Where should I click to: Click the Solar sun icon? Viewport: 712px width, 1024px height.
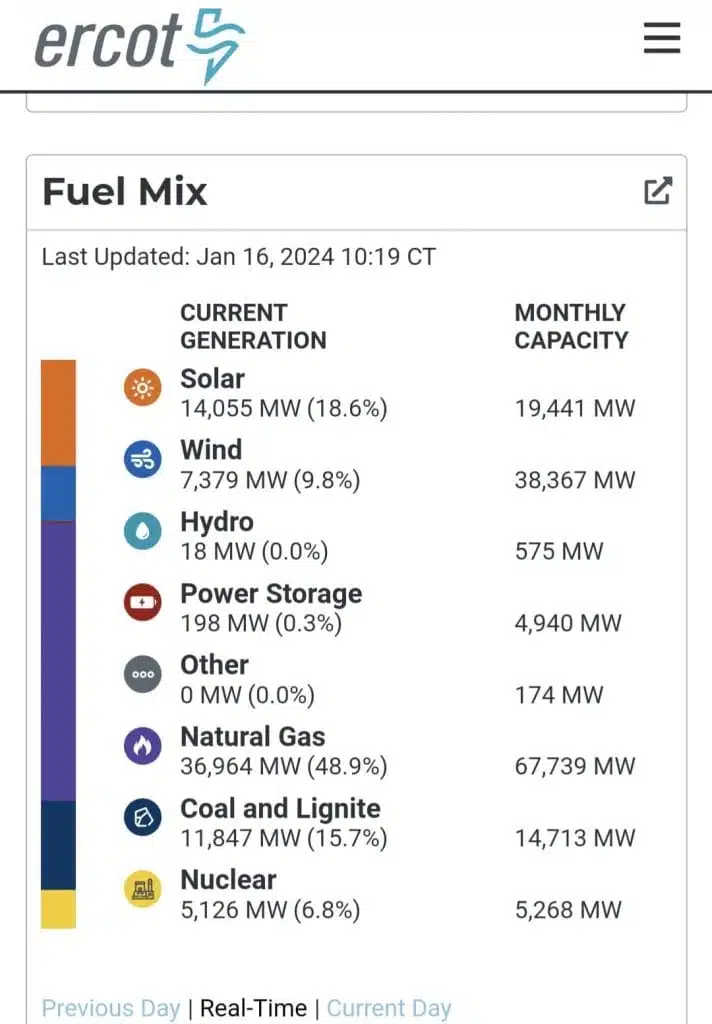[143, 388]
